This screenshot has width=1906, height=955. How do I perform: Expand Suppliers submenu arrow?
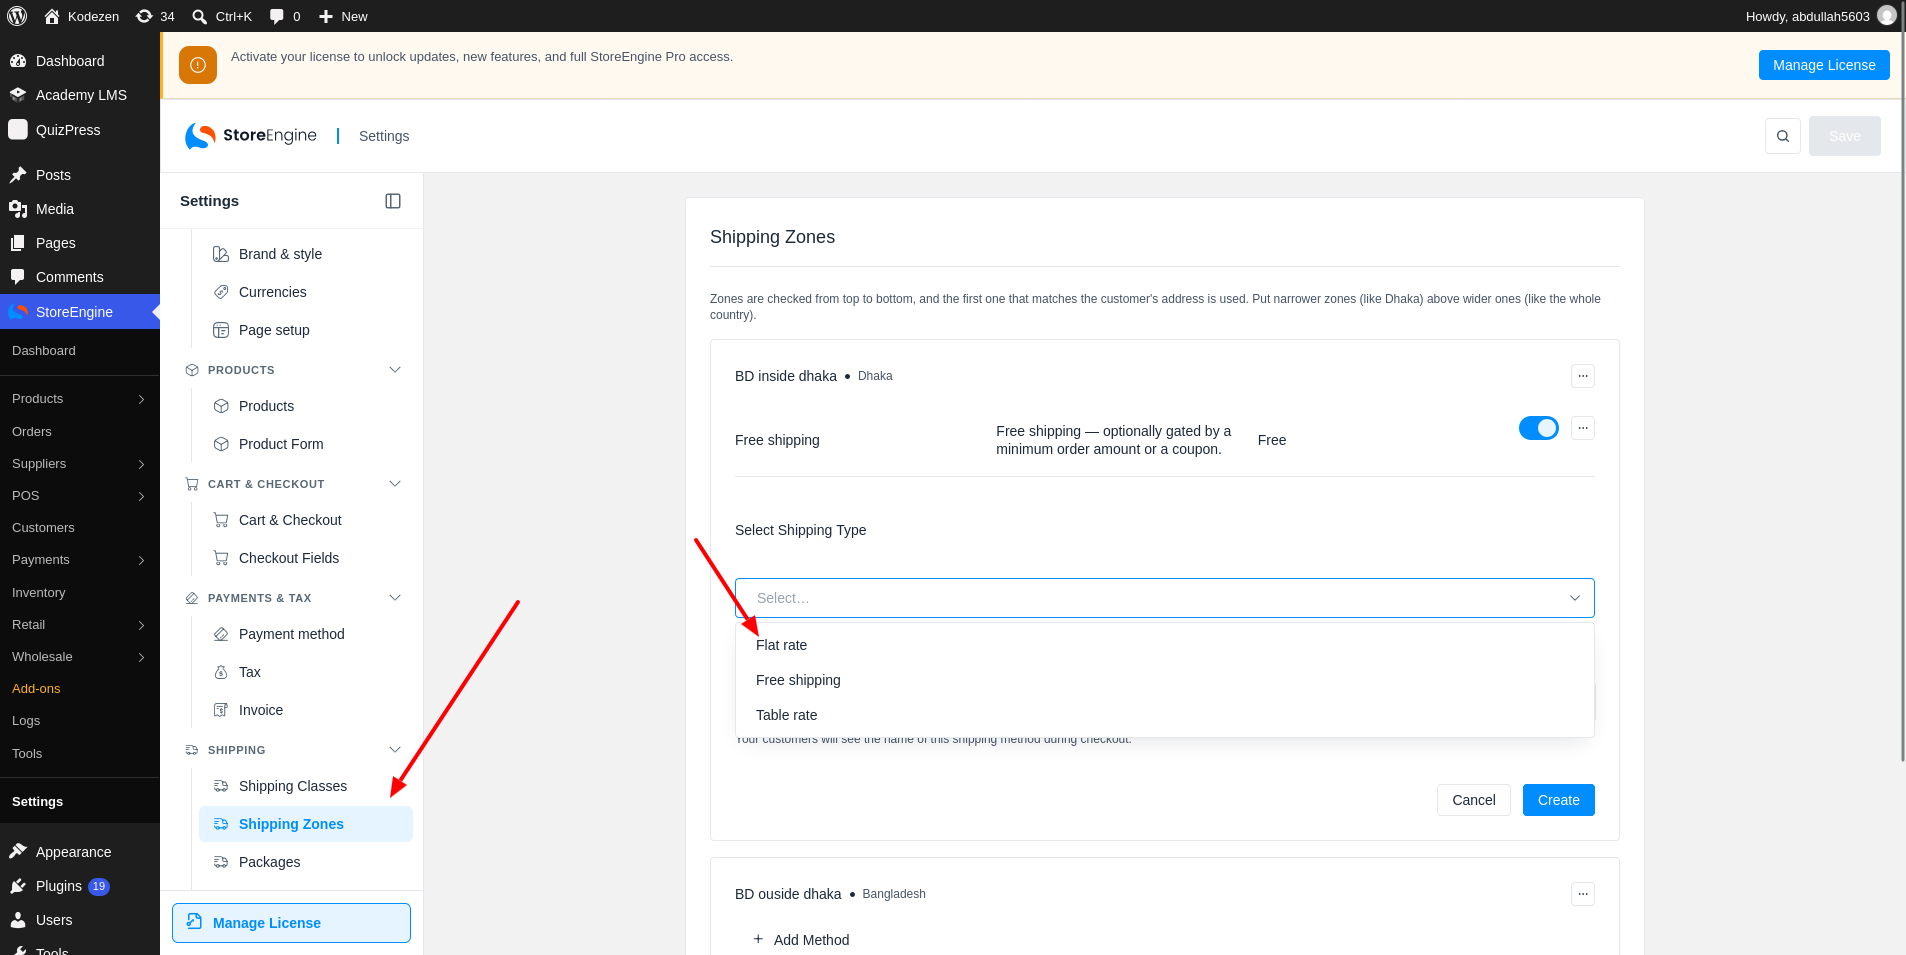click(x=141, y=464)
